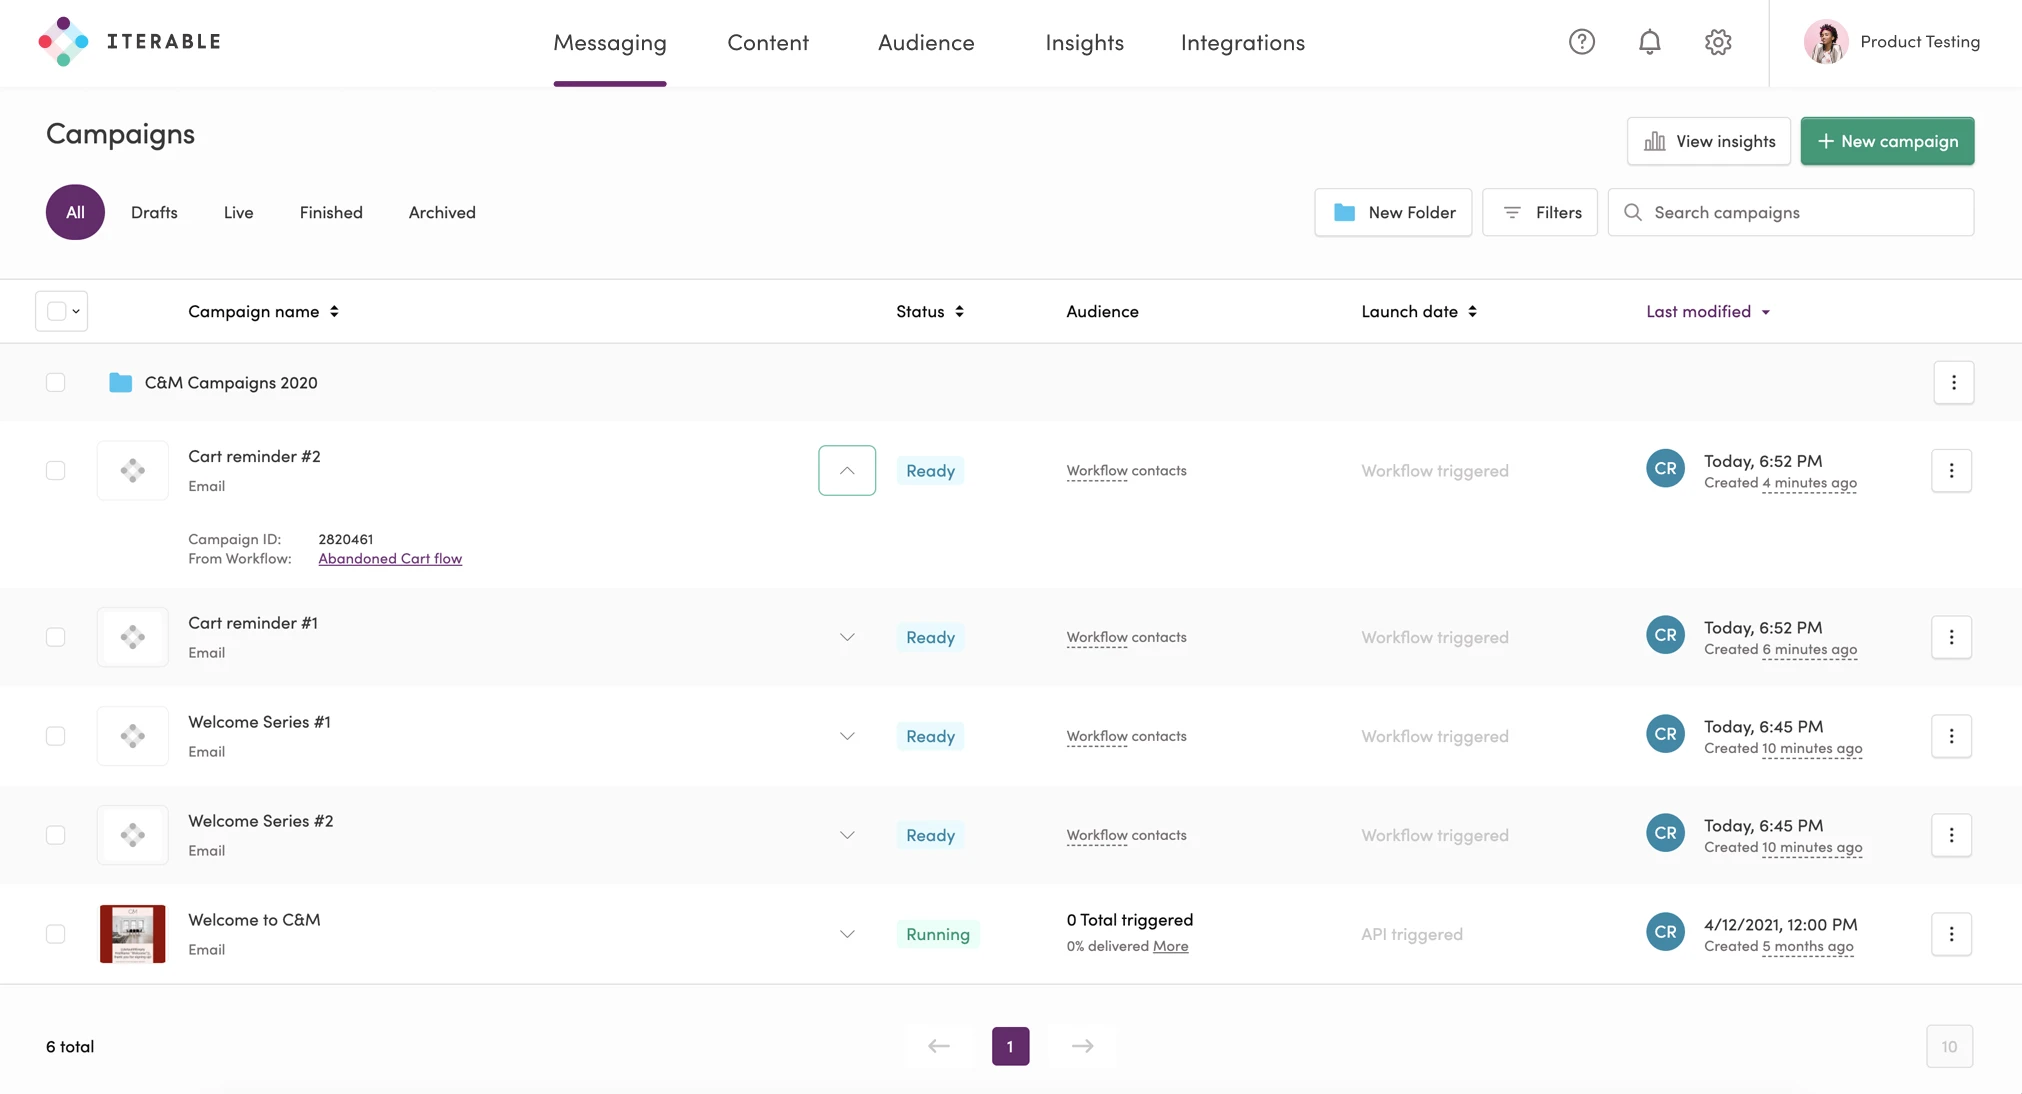Image resolution: width=2022 pixels, height=1094 pixels.
Task: Open the Content menu item
Action: coord(768,42)
